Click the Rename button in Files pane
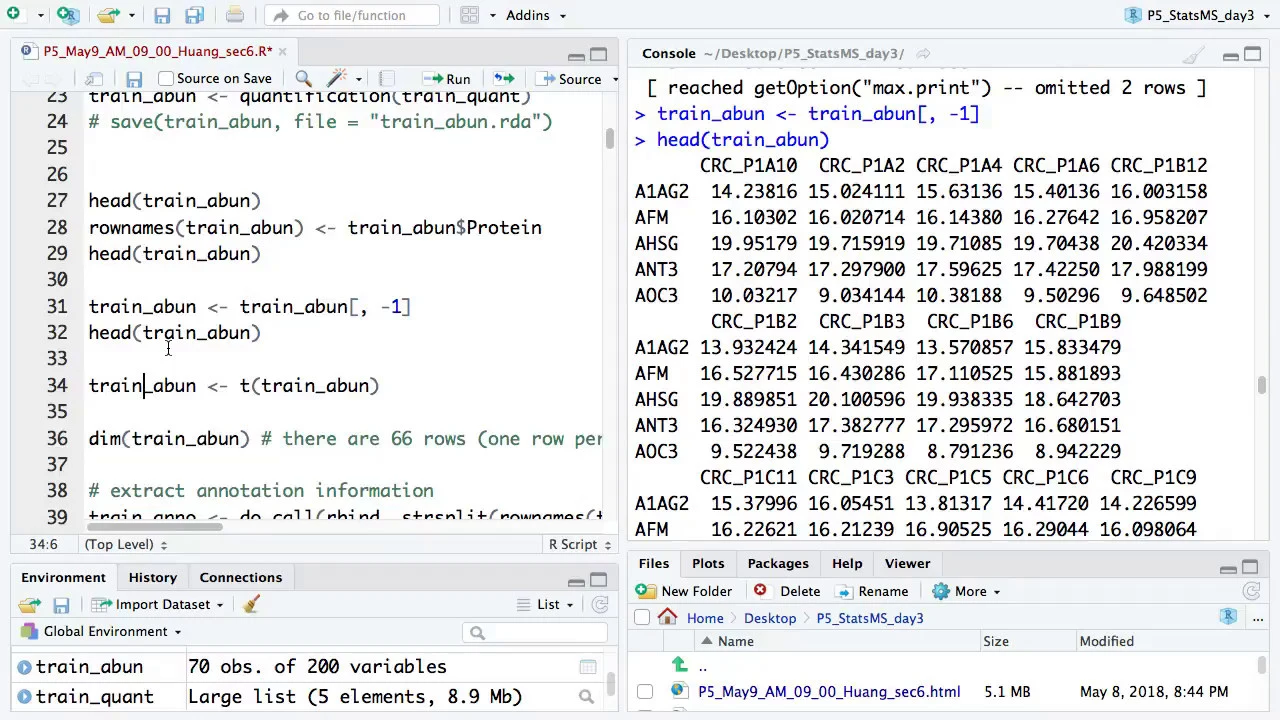The height and width of the screenshot is (720, 1280). 871,591
